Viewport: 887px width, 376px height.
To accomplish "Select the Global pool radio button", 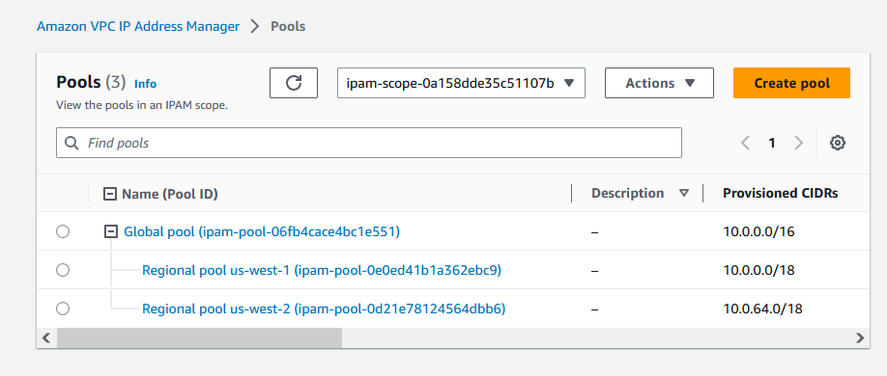I will coord(63,231).
